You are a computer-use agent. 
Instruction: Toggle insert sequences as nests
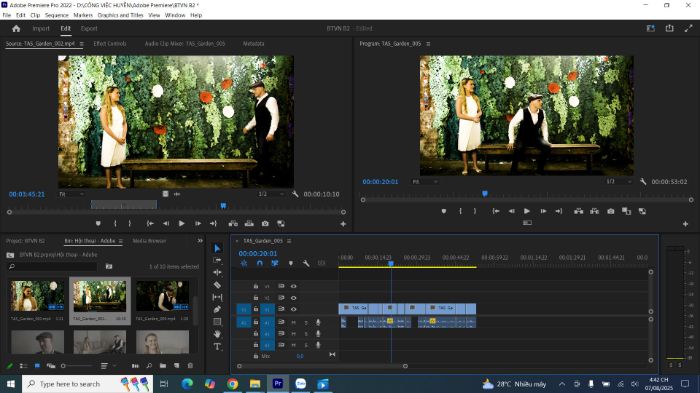pyautogui.click(x=244, y=263)
